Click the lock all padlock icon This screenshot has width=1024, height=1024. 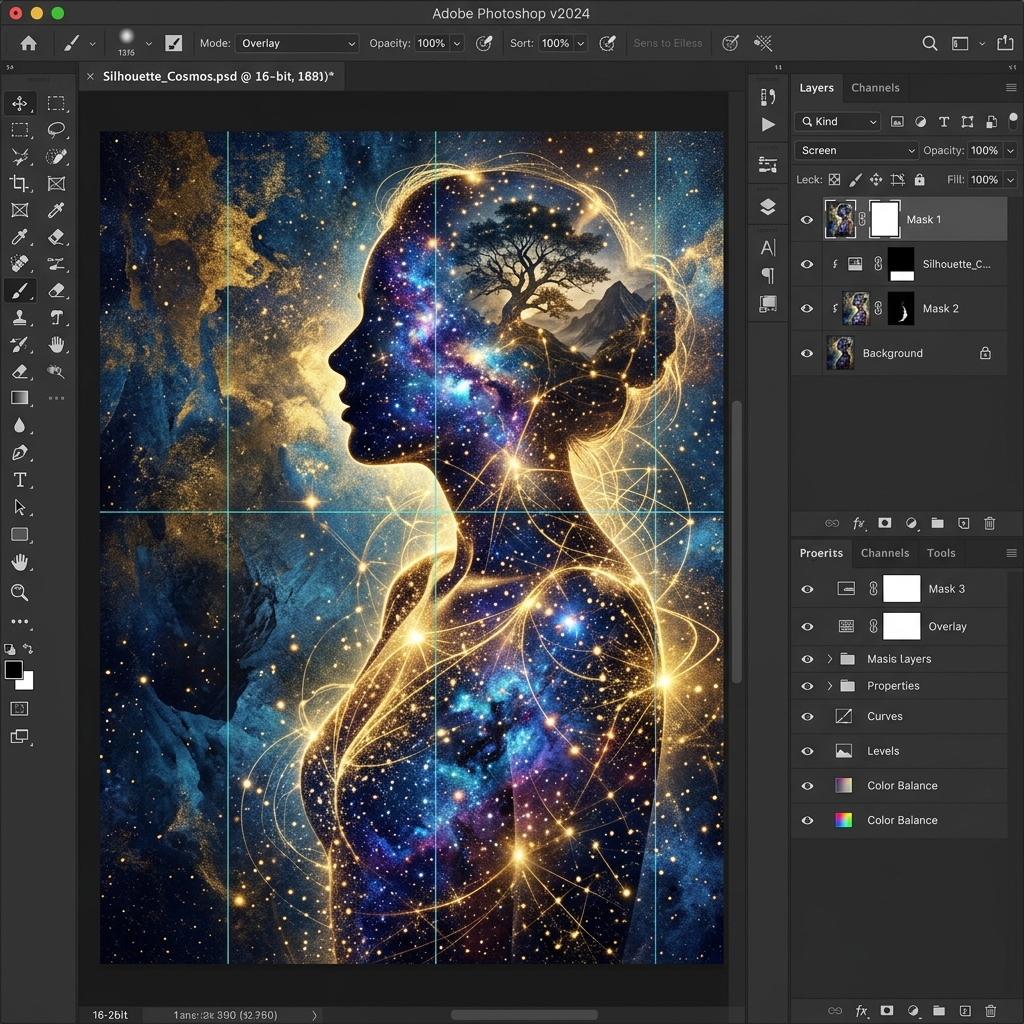pos(920,179)
